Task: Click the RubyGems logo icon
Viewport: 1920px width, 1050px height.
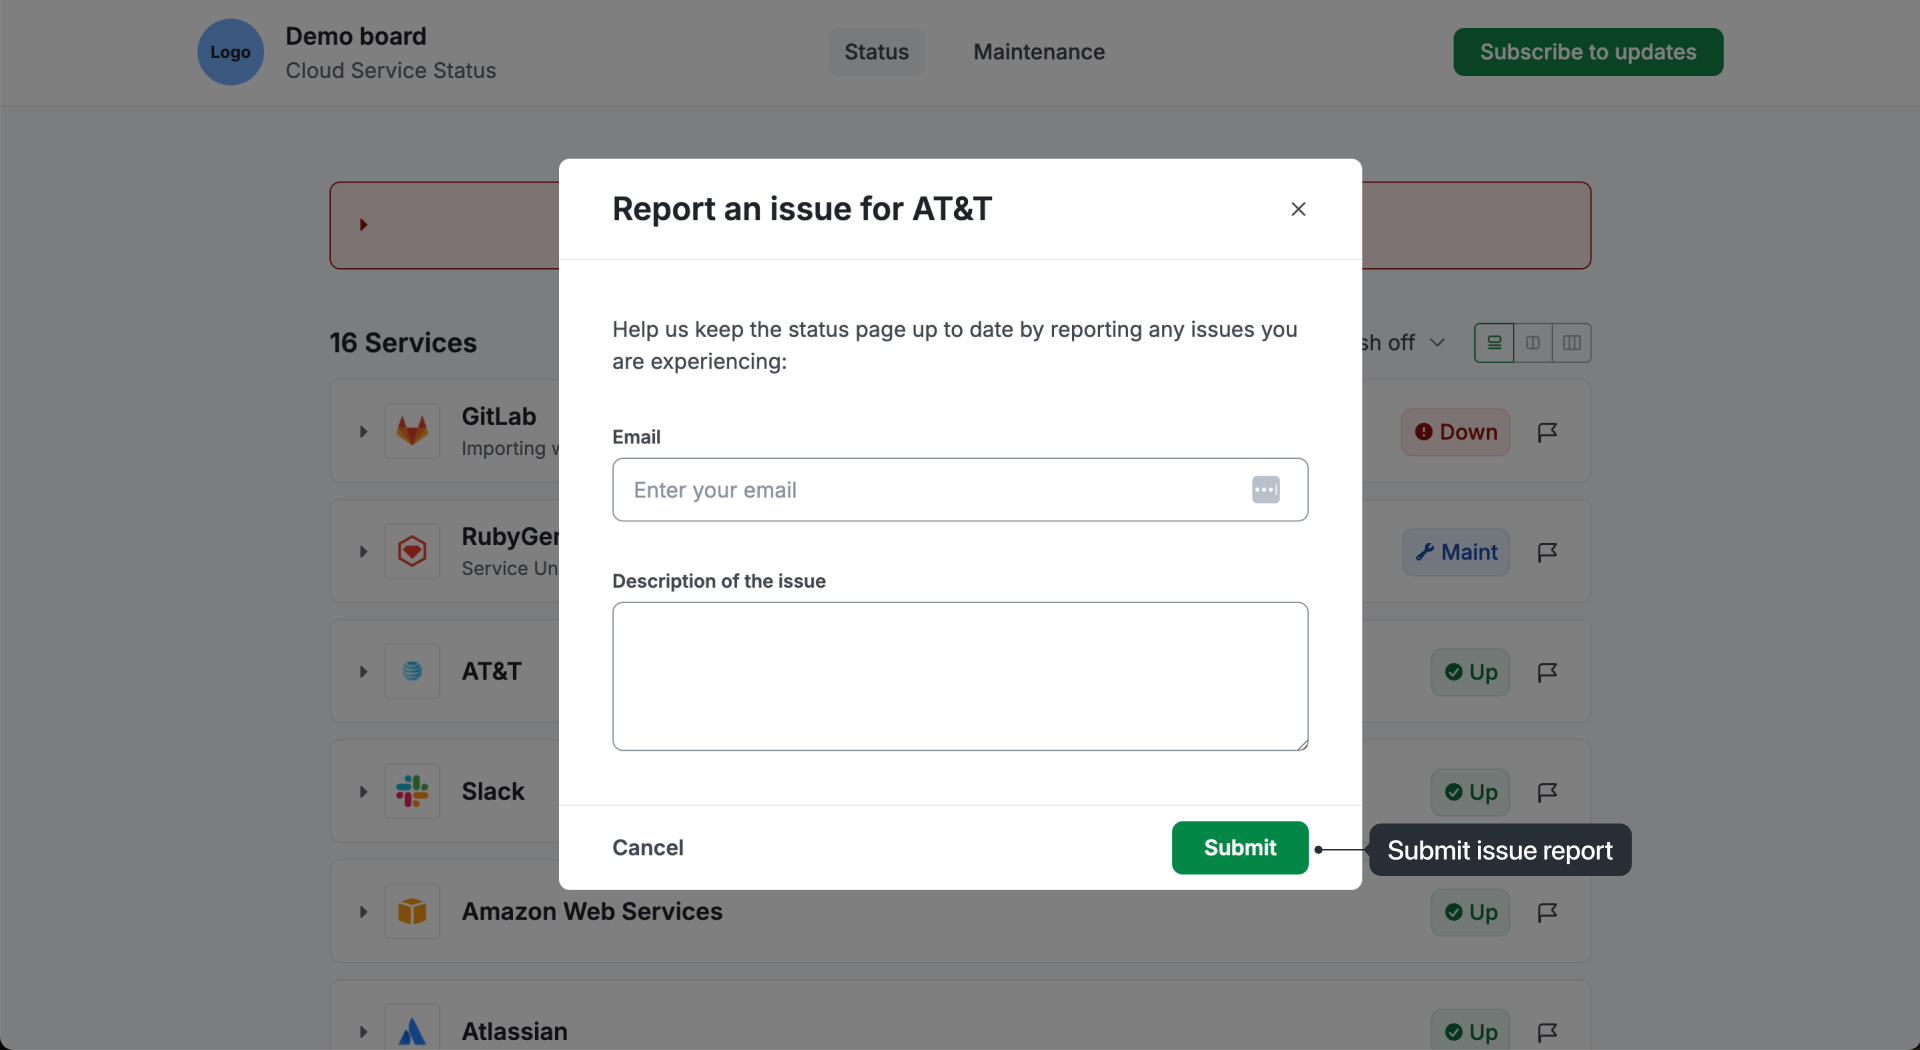Action: click(412, 552)
